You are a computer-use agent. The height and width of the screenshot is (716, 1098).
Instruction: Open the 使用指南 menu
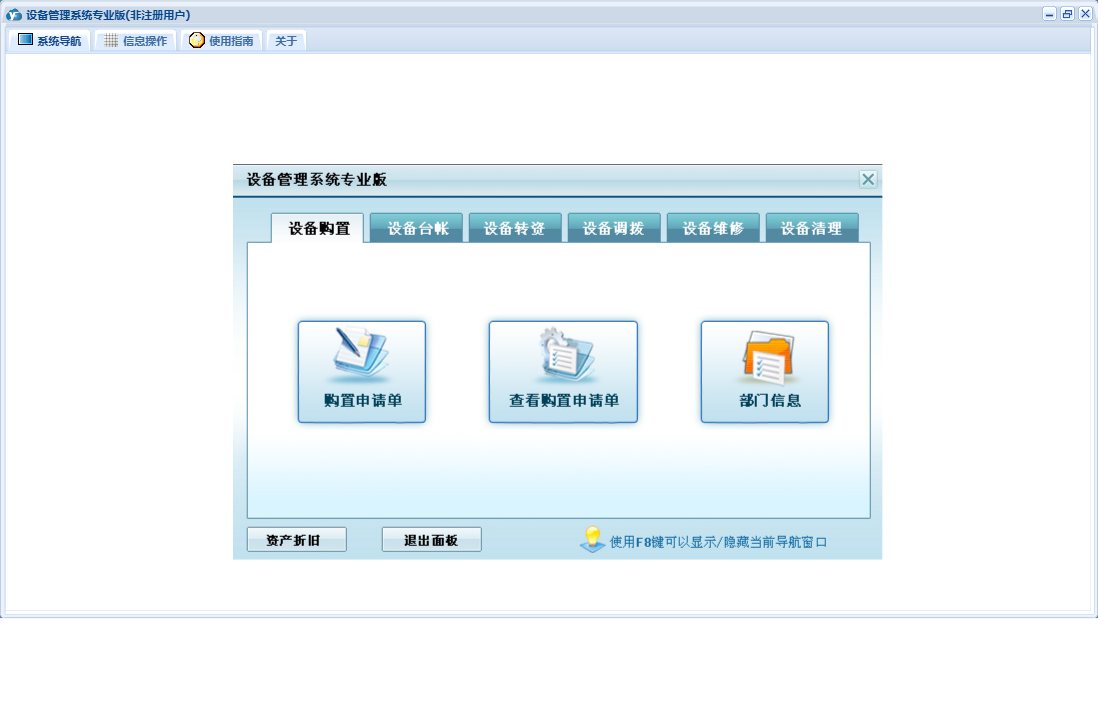pyautogui.click(x=221, y=41)
